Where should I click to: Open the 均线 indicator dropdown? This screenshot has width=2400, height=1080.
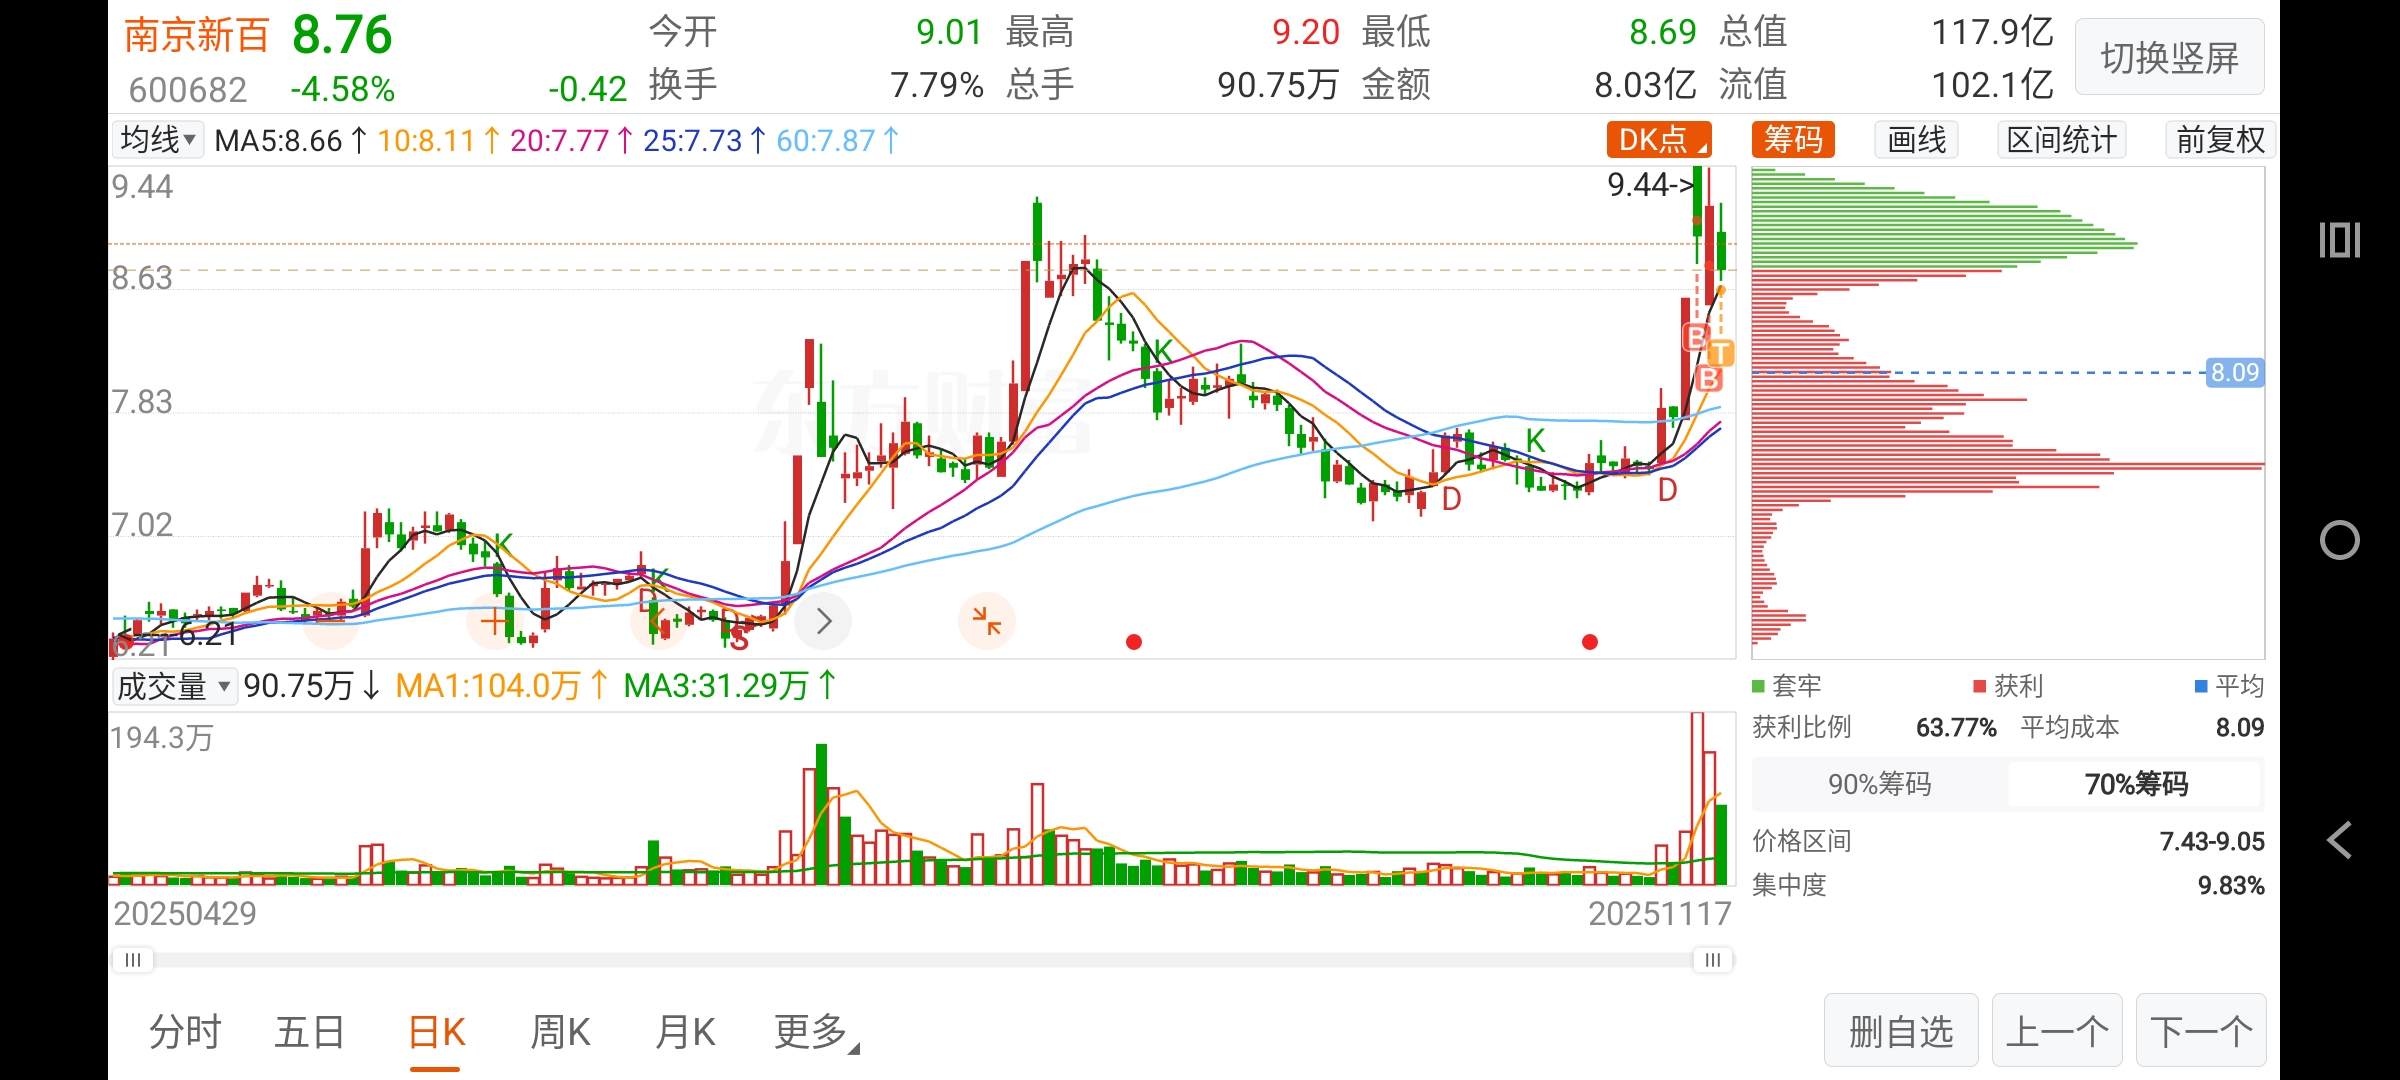pyautogui.click(x=158, y=140)
